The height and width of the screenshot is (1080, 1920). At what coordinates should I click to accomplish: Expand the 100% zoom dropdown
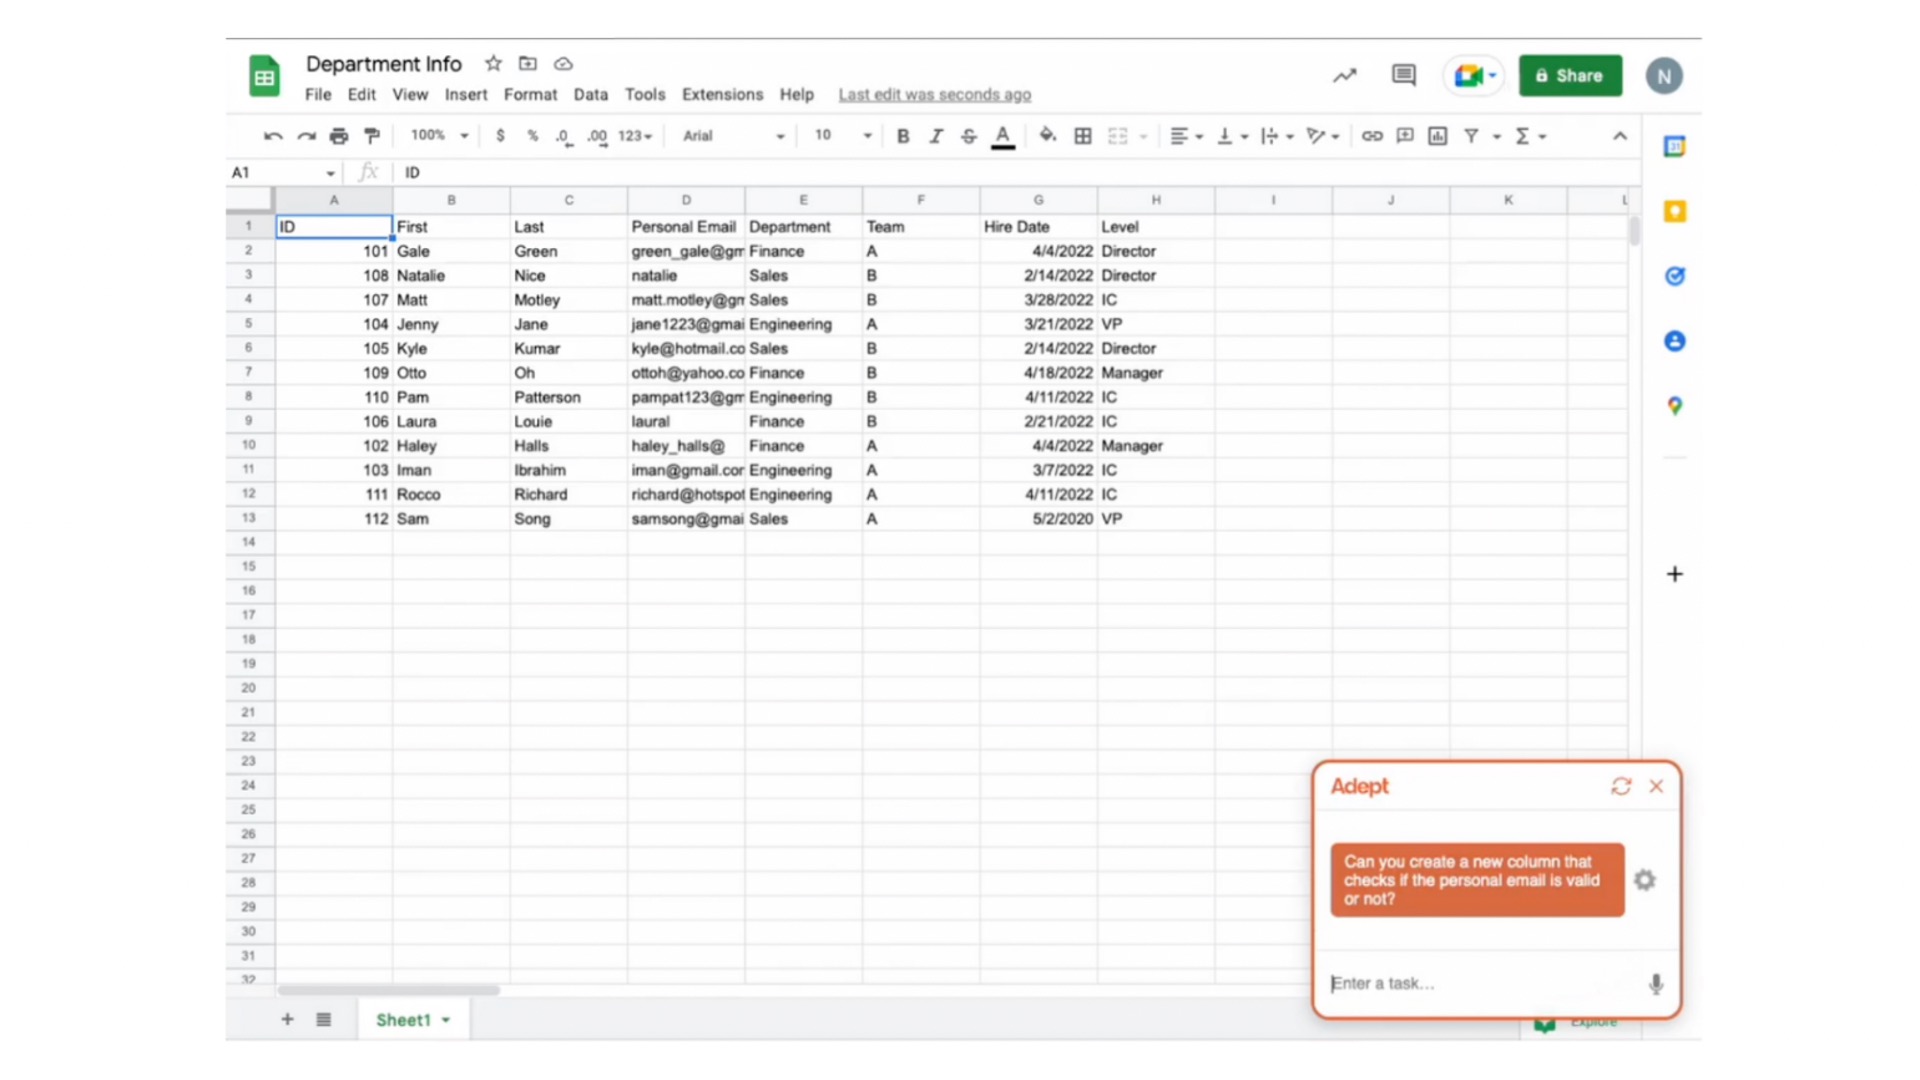point(439,136)
